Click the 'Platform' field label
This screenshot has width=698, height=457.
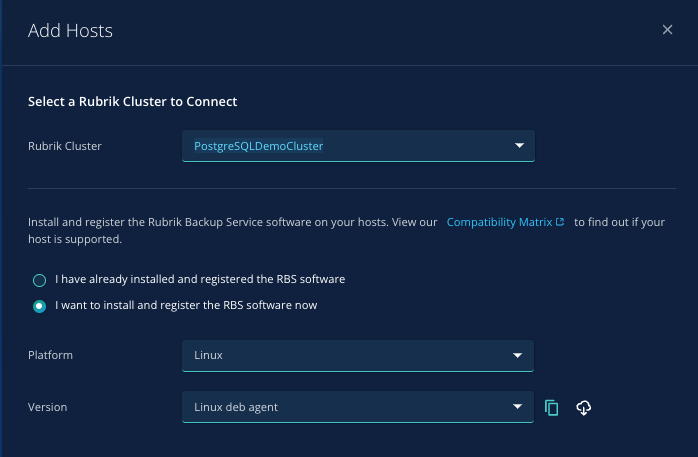point(50,355)
